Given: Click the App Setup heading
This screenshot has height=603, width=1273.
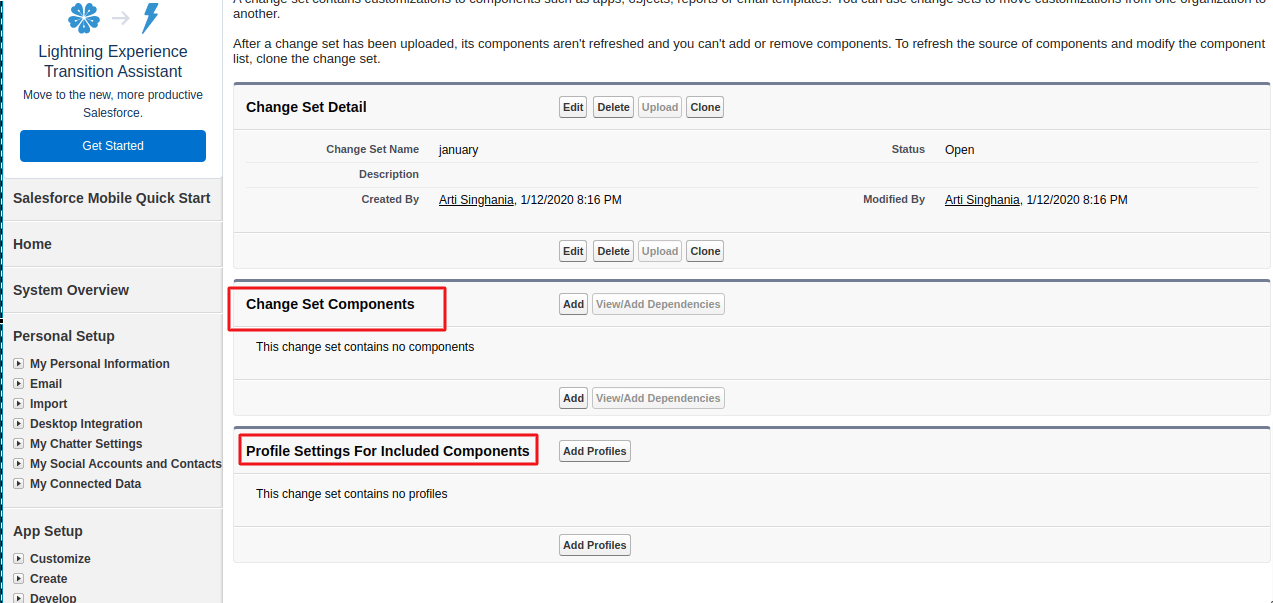Looking at the screenshot, I should pos(48,531).
